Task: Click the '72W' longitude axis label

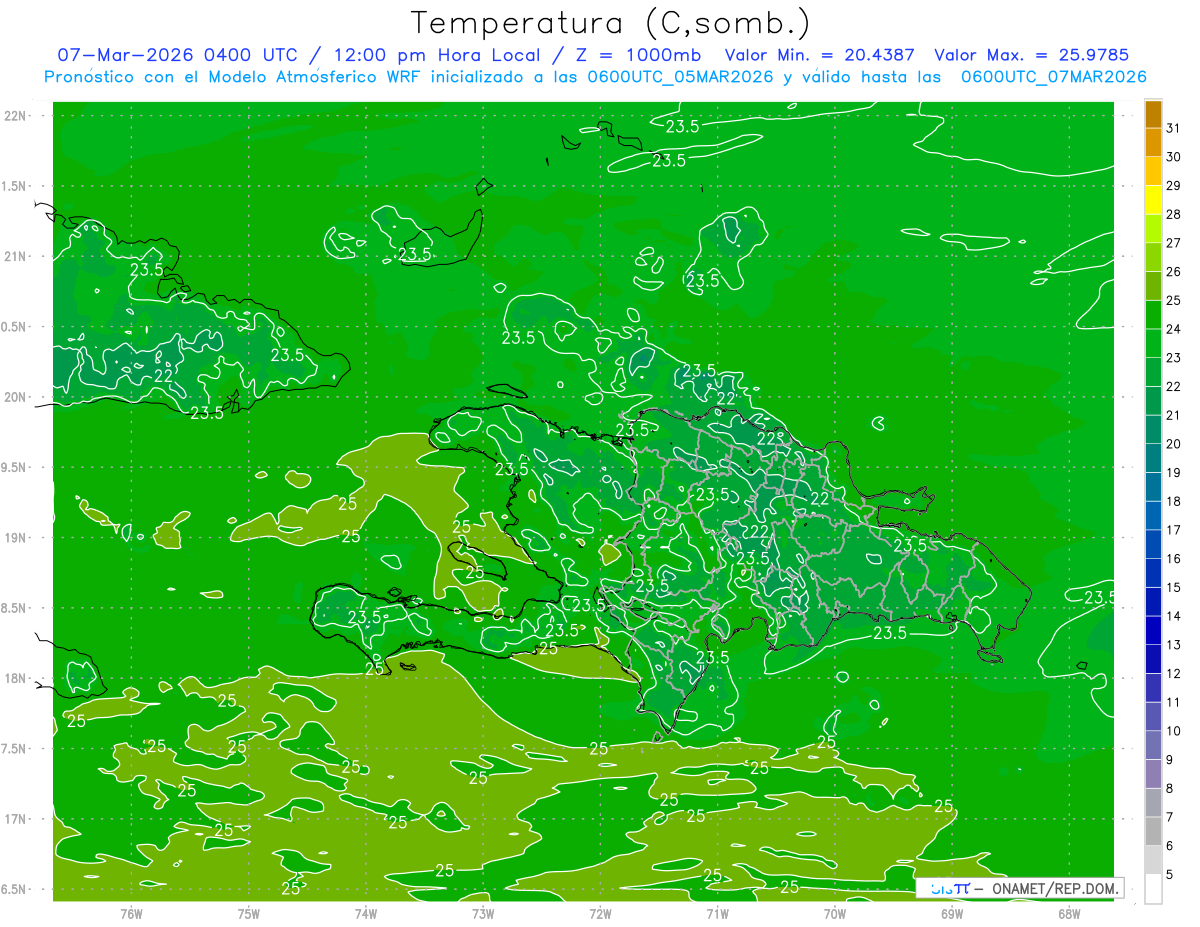Action: coord(600,913)
